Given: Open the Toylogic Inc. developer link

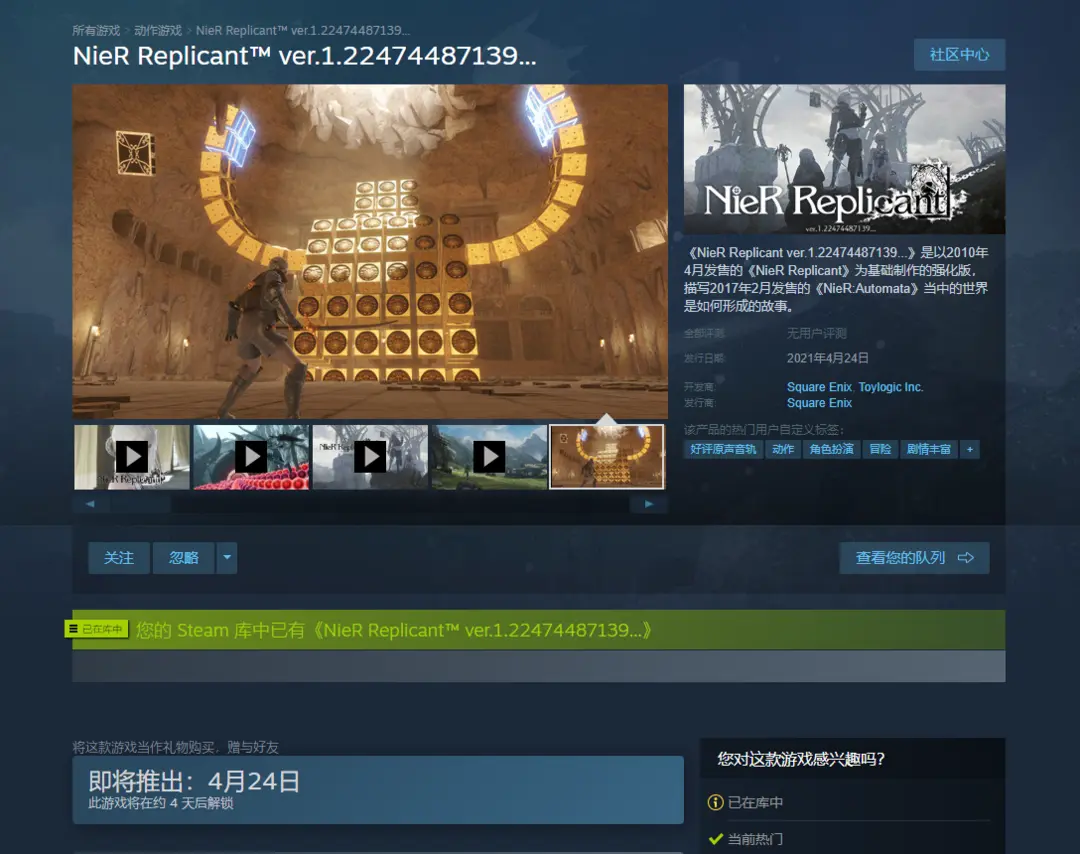Looking at the screenshot, I should (891, 387).
